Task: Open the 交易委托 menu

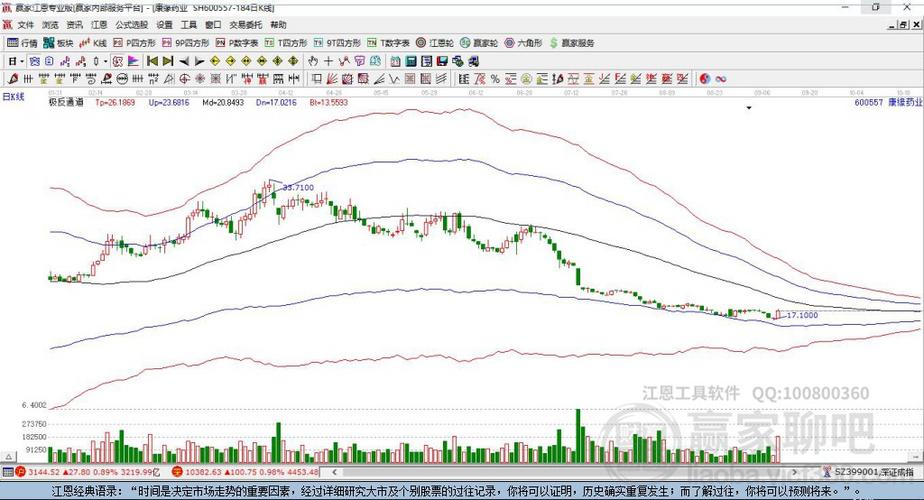Action: (x=246, y=25)
